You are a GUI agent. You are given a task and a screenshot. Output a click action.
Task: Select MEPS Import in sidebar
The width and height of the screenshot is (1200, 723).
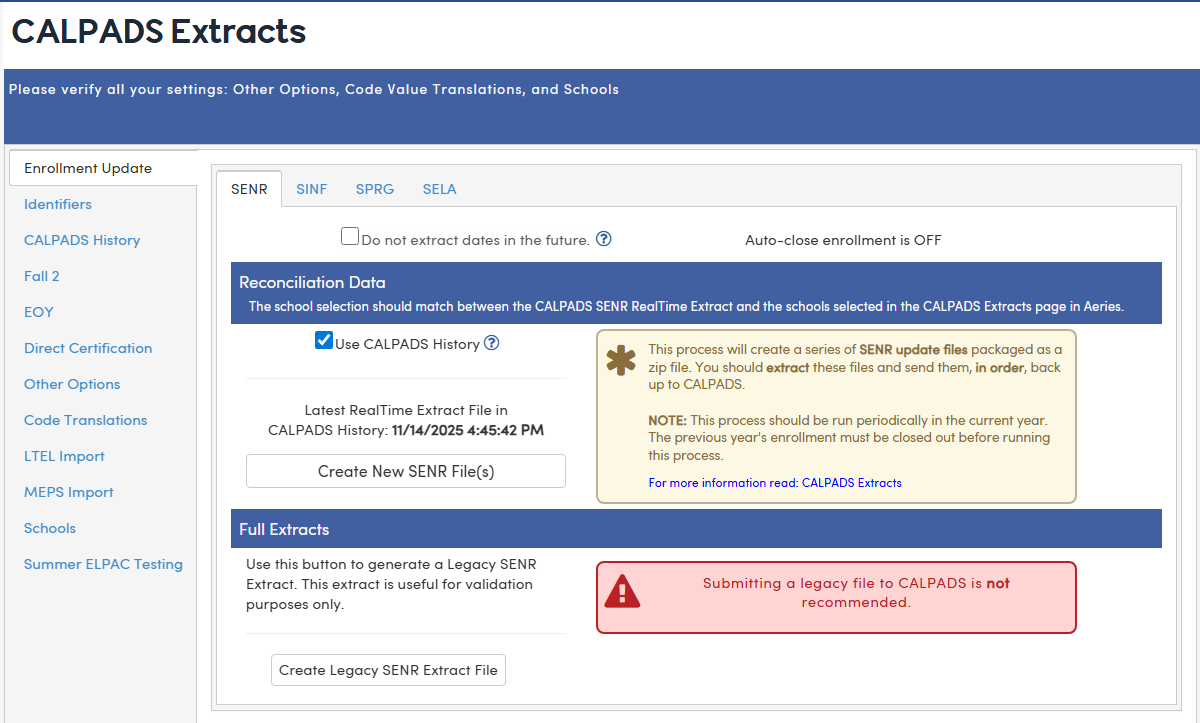(x=69, y=492)
